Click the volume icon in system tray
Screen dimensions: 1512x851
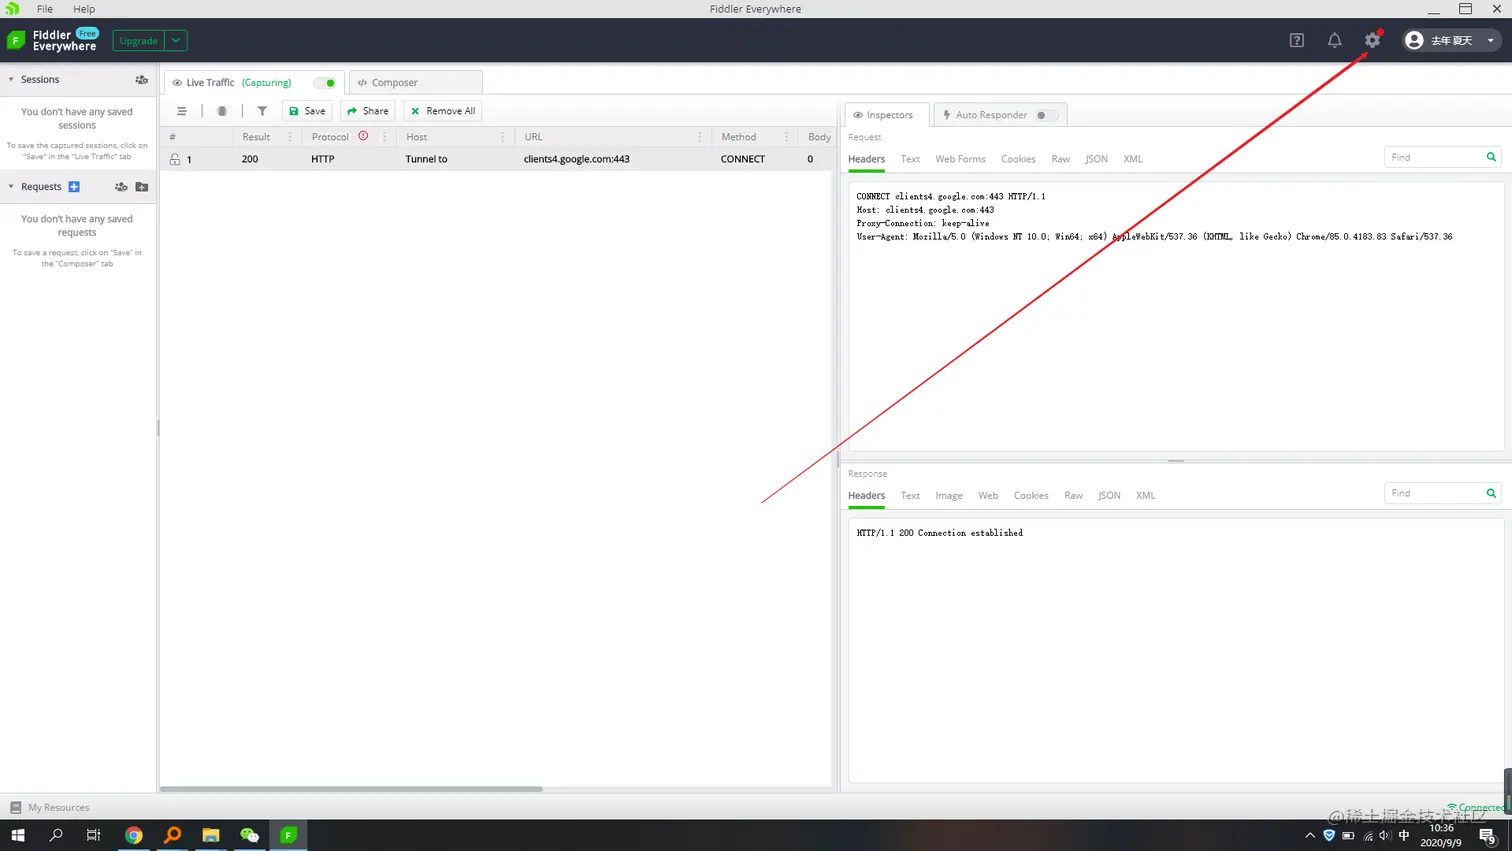click(1385, 835)
